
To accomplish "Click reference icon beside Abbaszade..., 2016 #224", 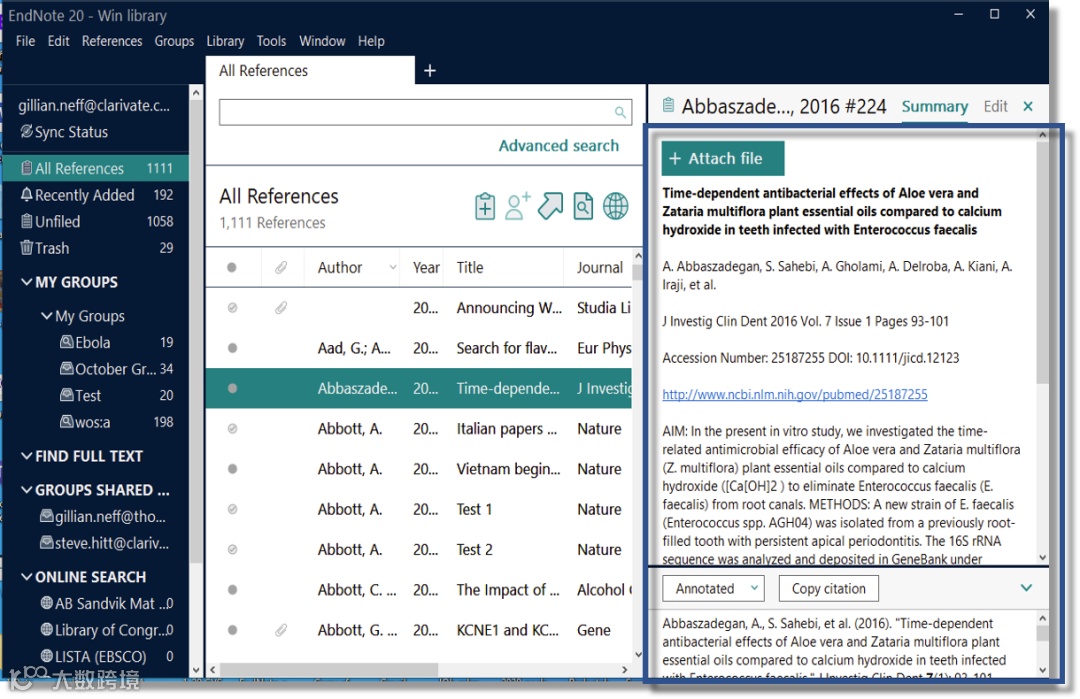I will 668,105.
